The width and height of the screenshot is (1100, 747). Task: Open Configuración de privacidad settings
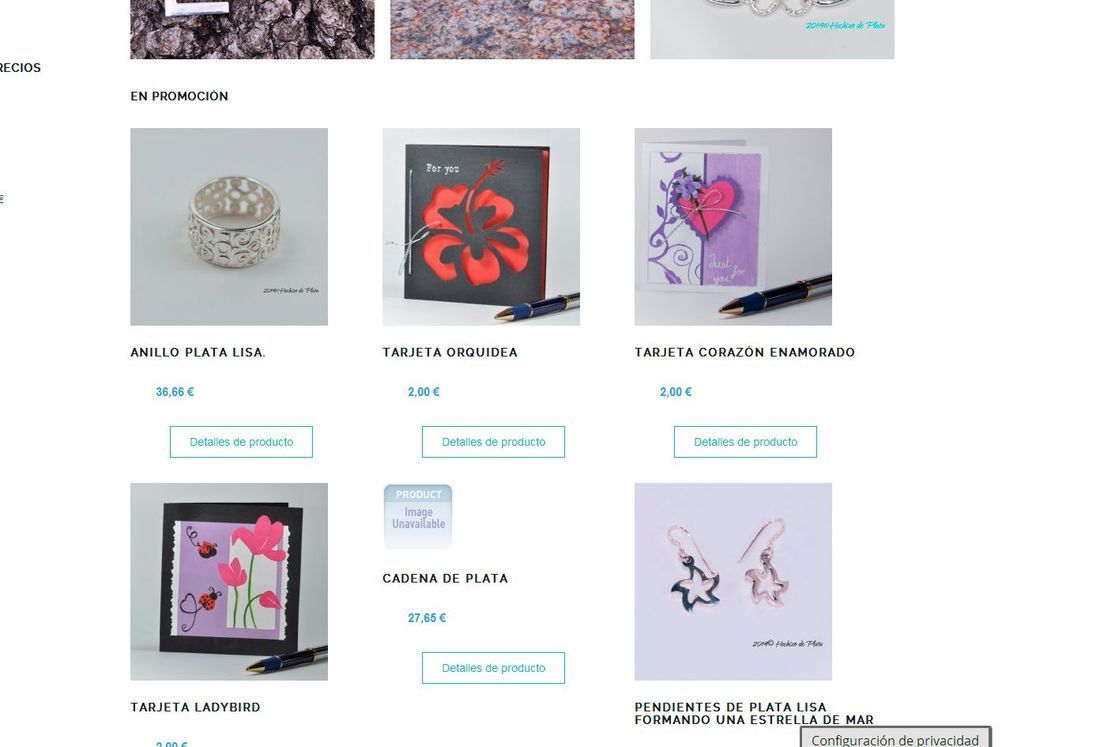pyautogui.click(x=895, y=739)
